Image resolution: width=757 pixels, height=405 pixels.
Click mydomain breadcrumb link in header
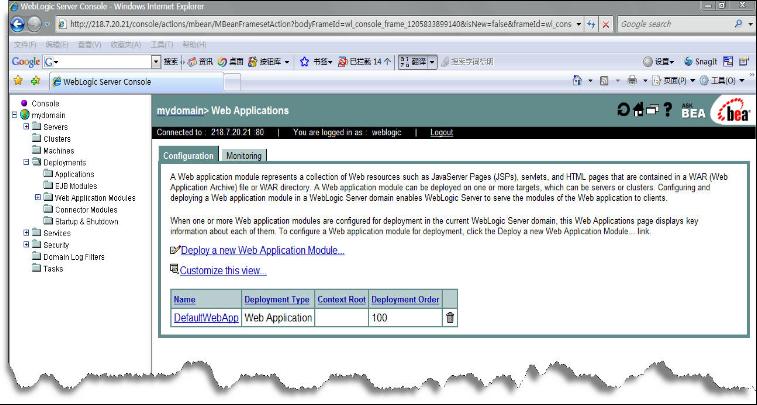point(180,111)
